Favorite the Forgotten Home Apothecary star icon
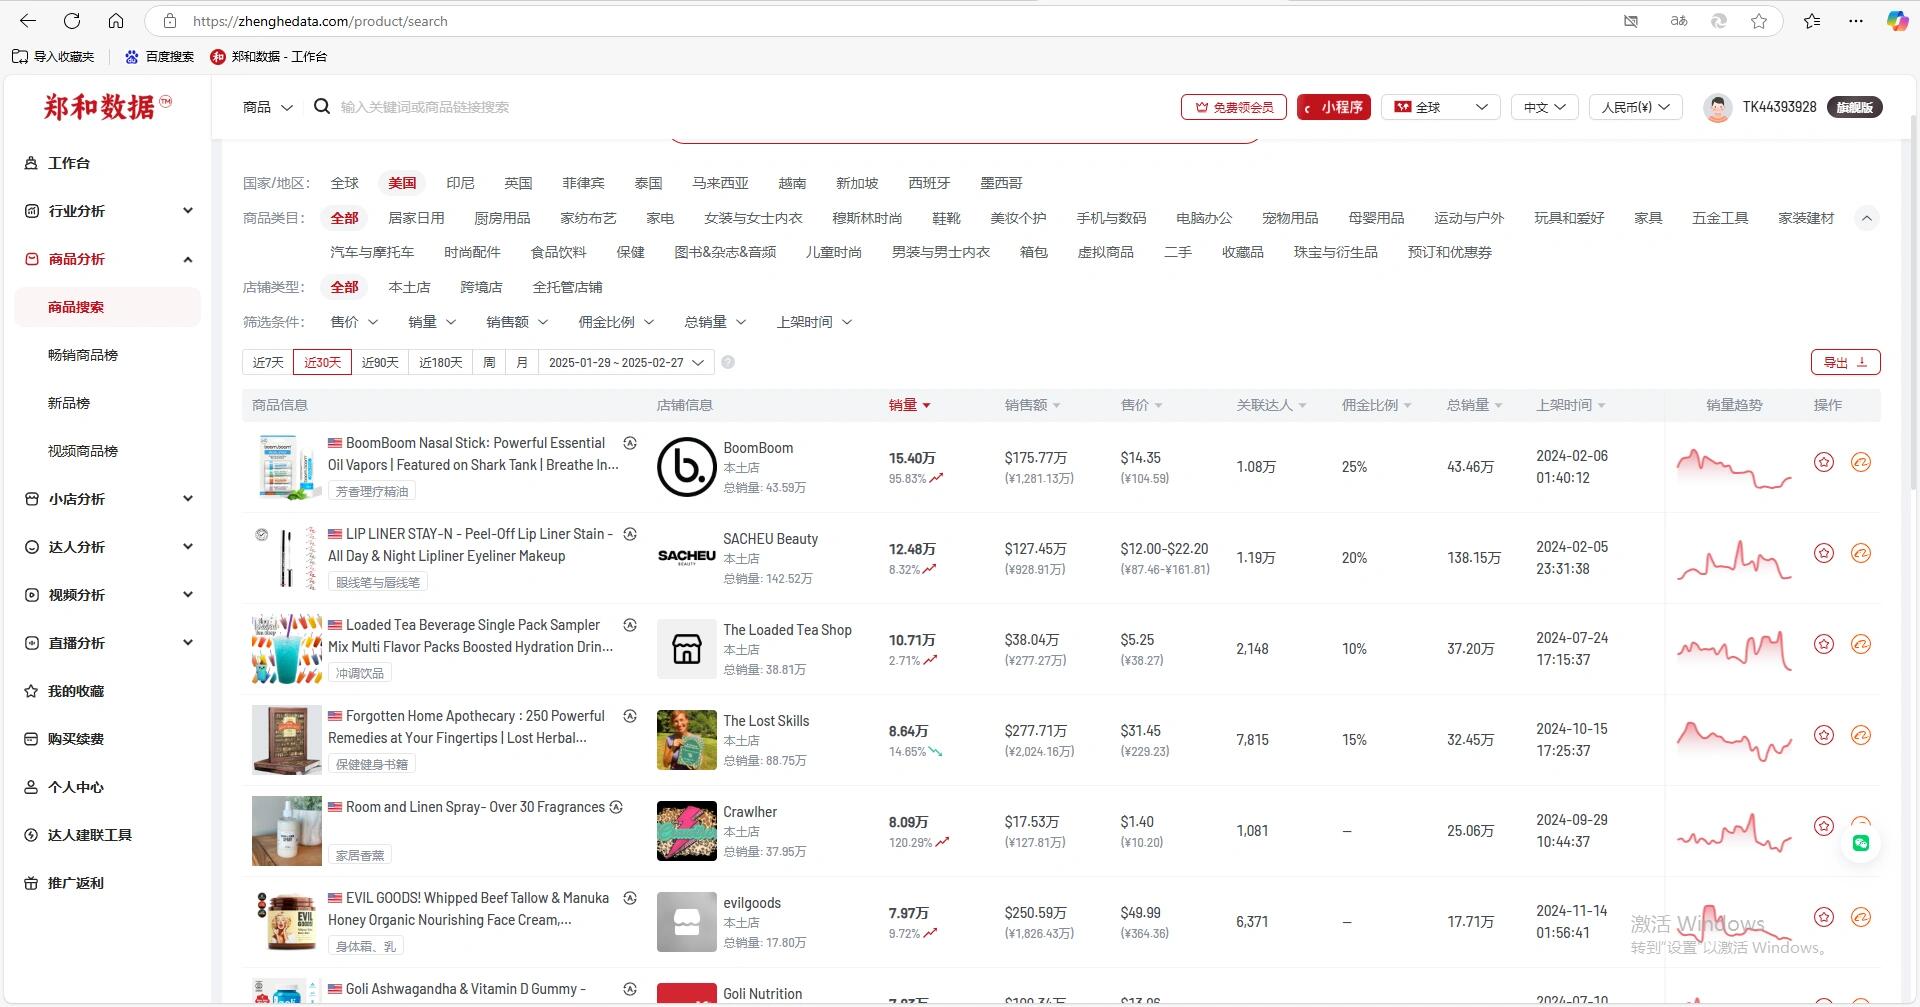The image size is (1920, 1007). (x=1824, y=735)
